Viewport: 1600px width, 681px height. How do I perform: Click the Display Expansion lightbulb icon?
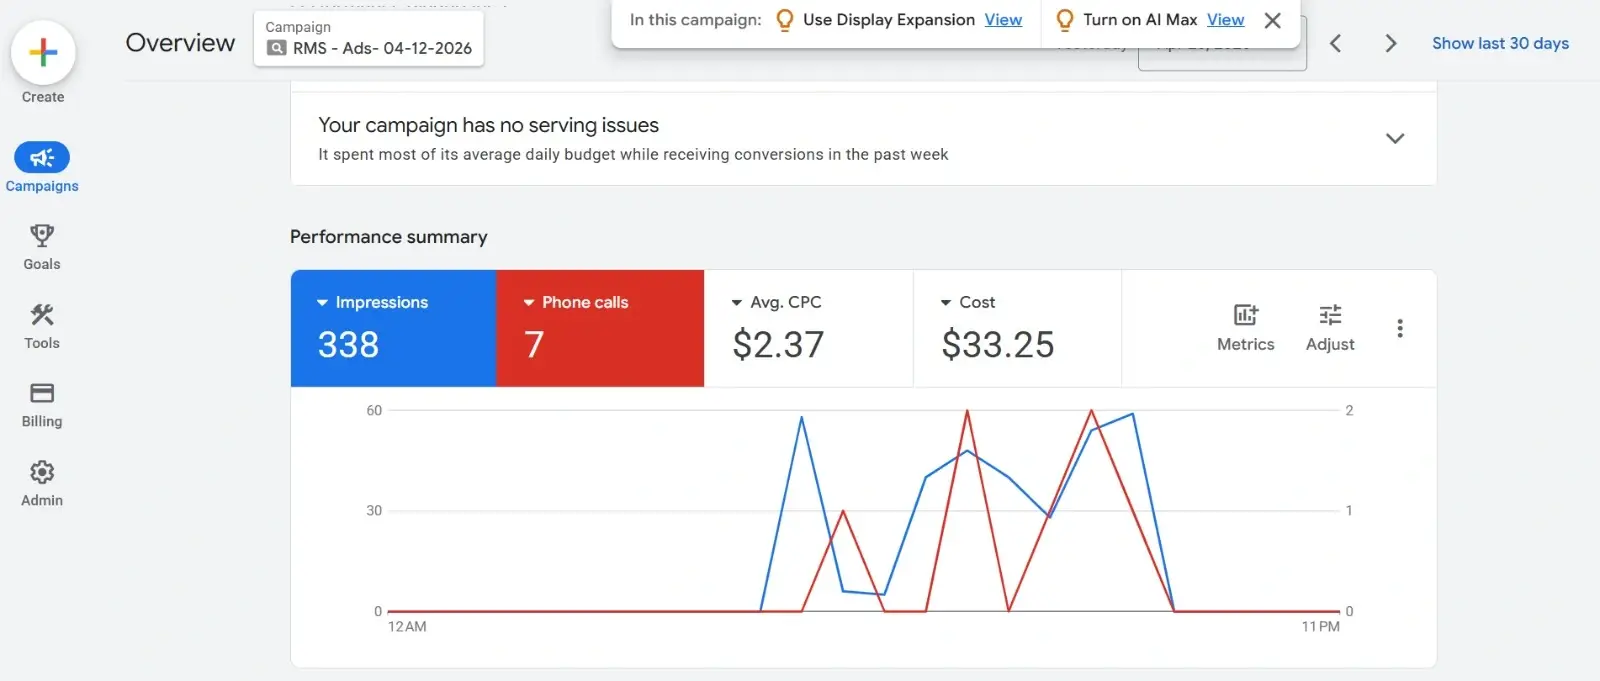click(785, 20)
